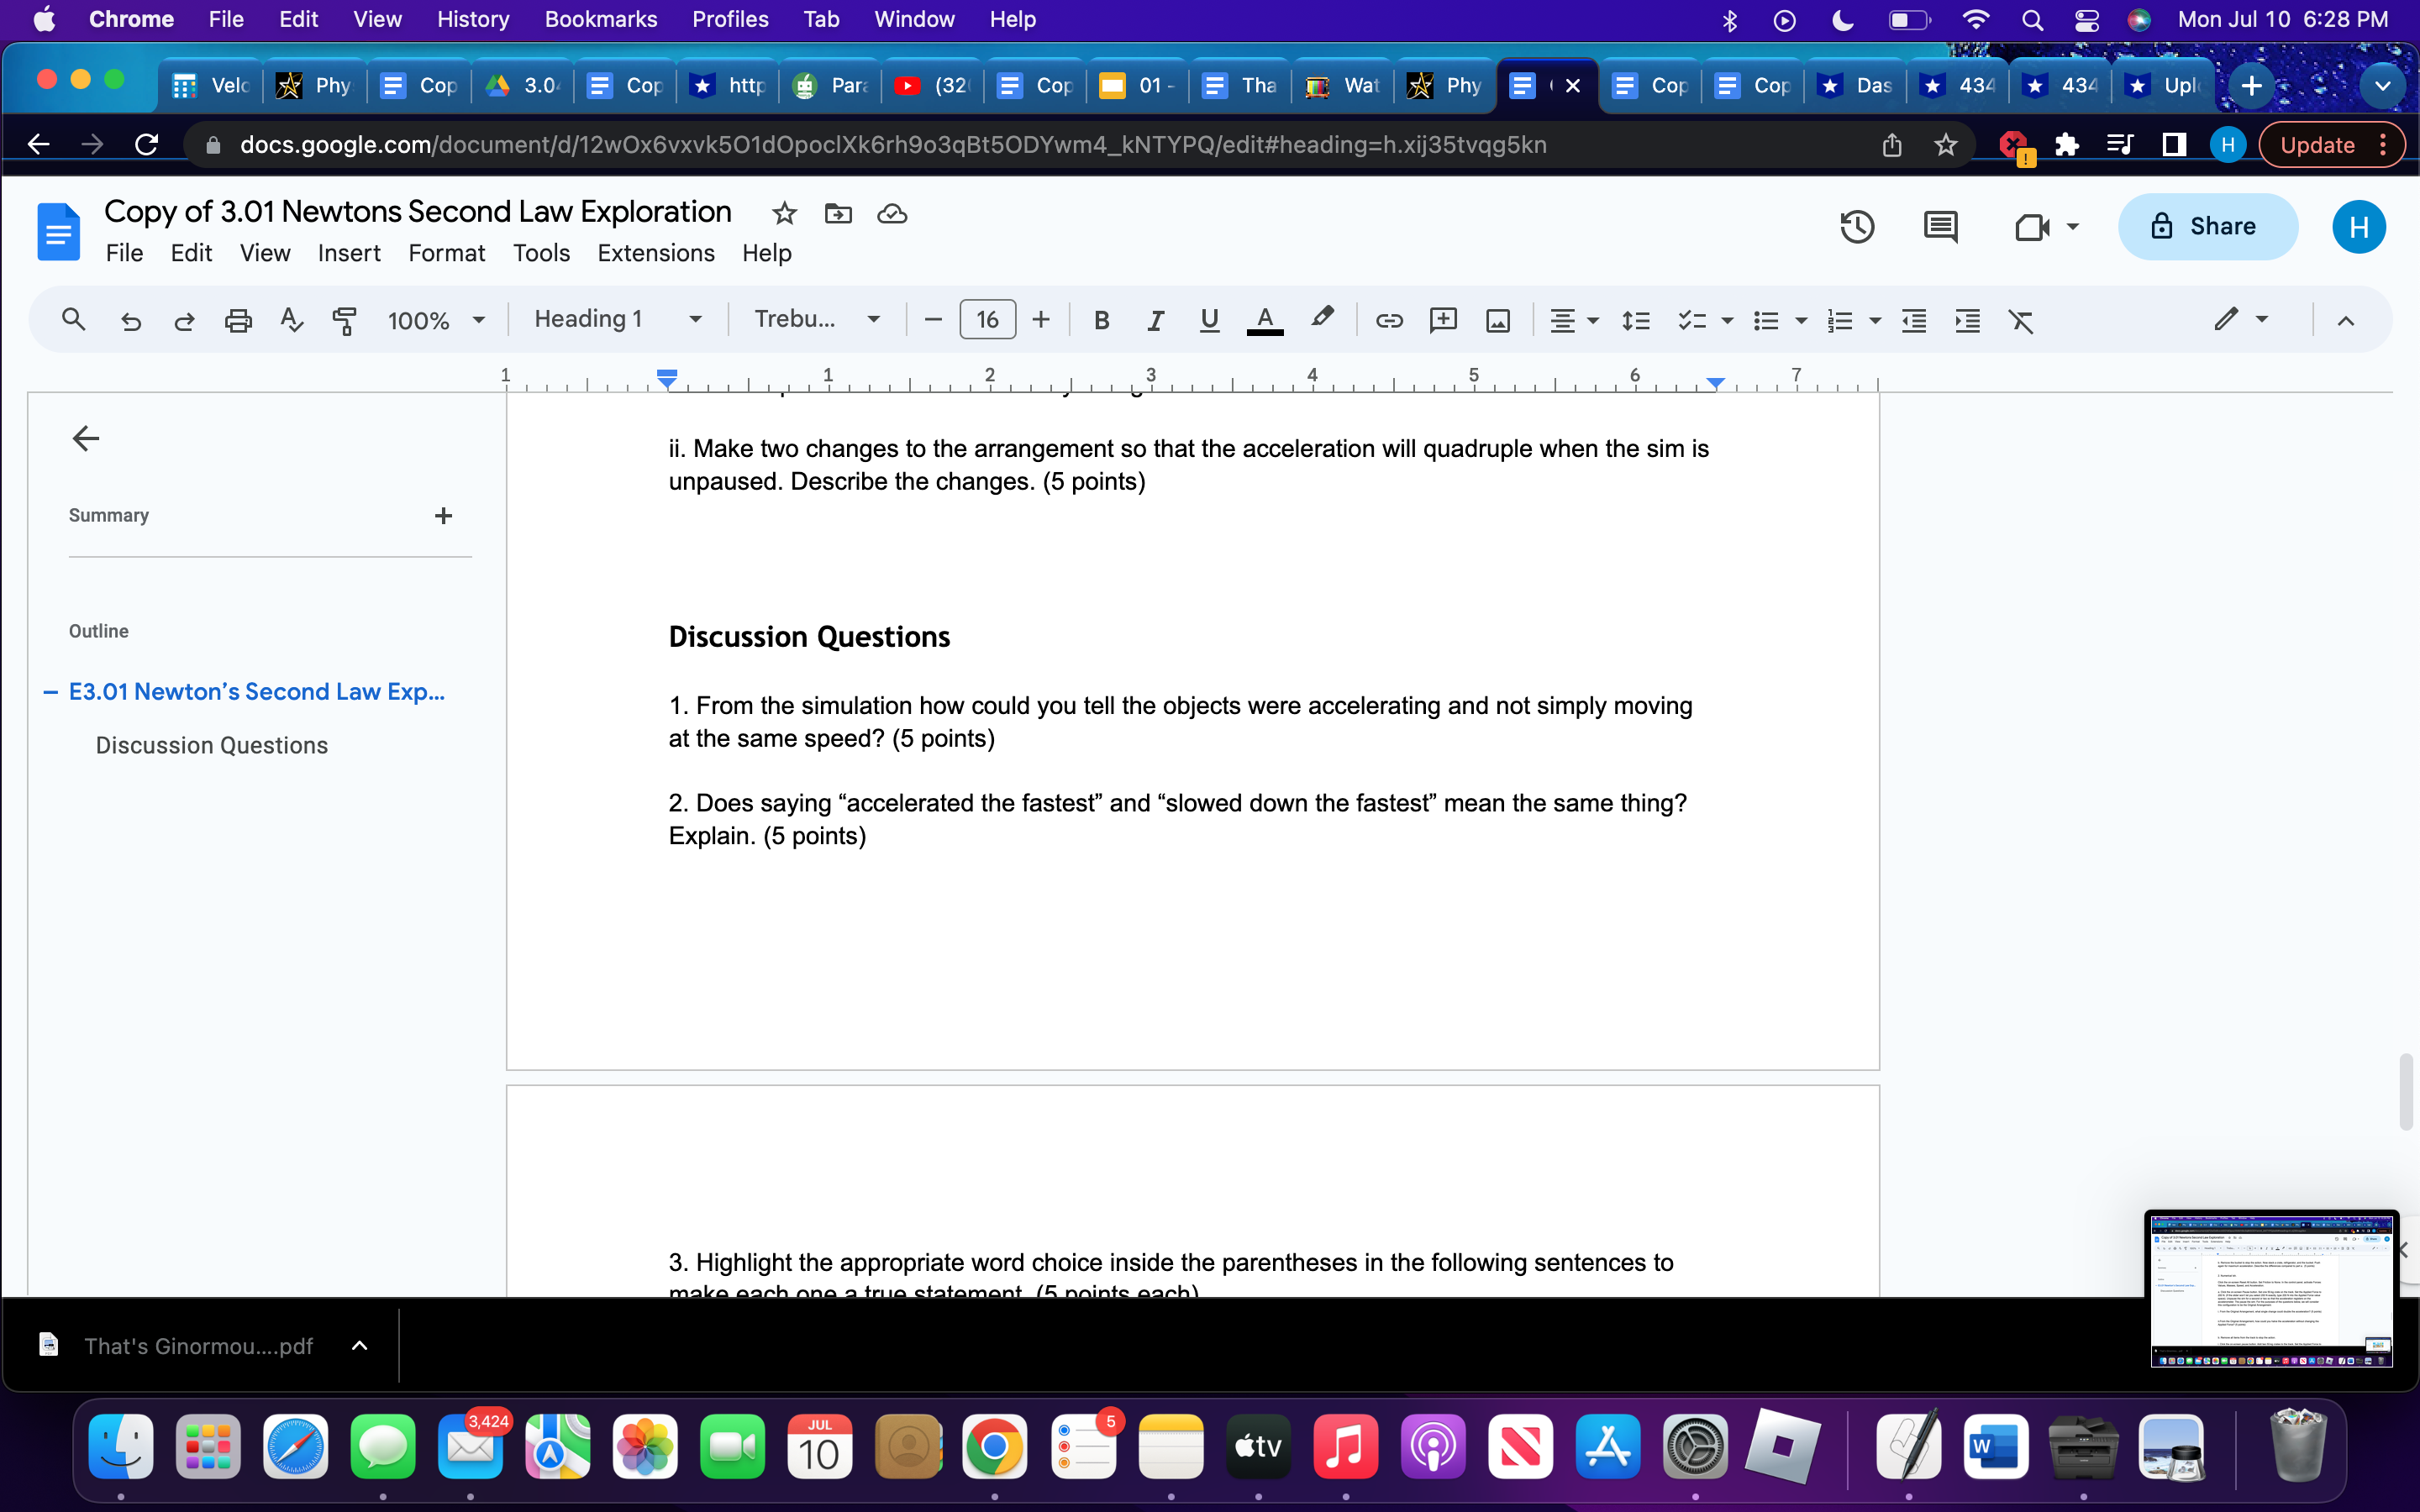Collapse the That's Ginormou....pdf download bar
The width and height of the screenshot is (2420, 1512).
[359, 1345]
